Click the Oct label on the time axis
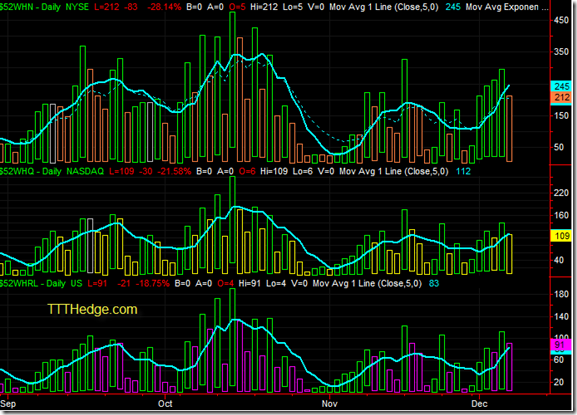 tap(165, 404)
